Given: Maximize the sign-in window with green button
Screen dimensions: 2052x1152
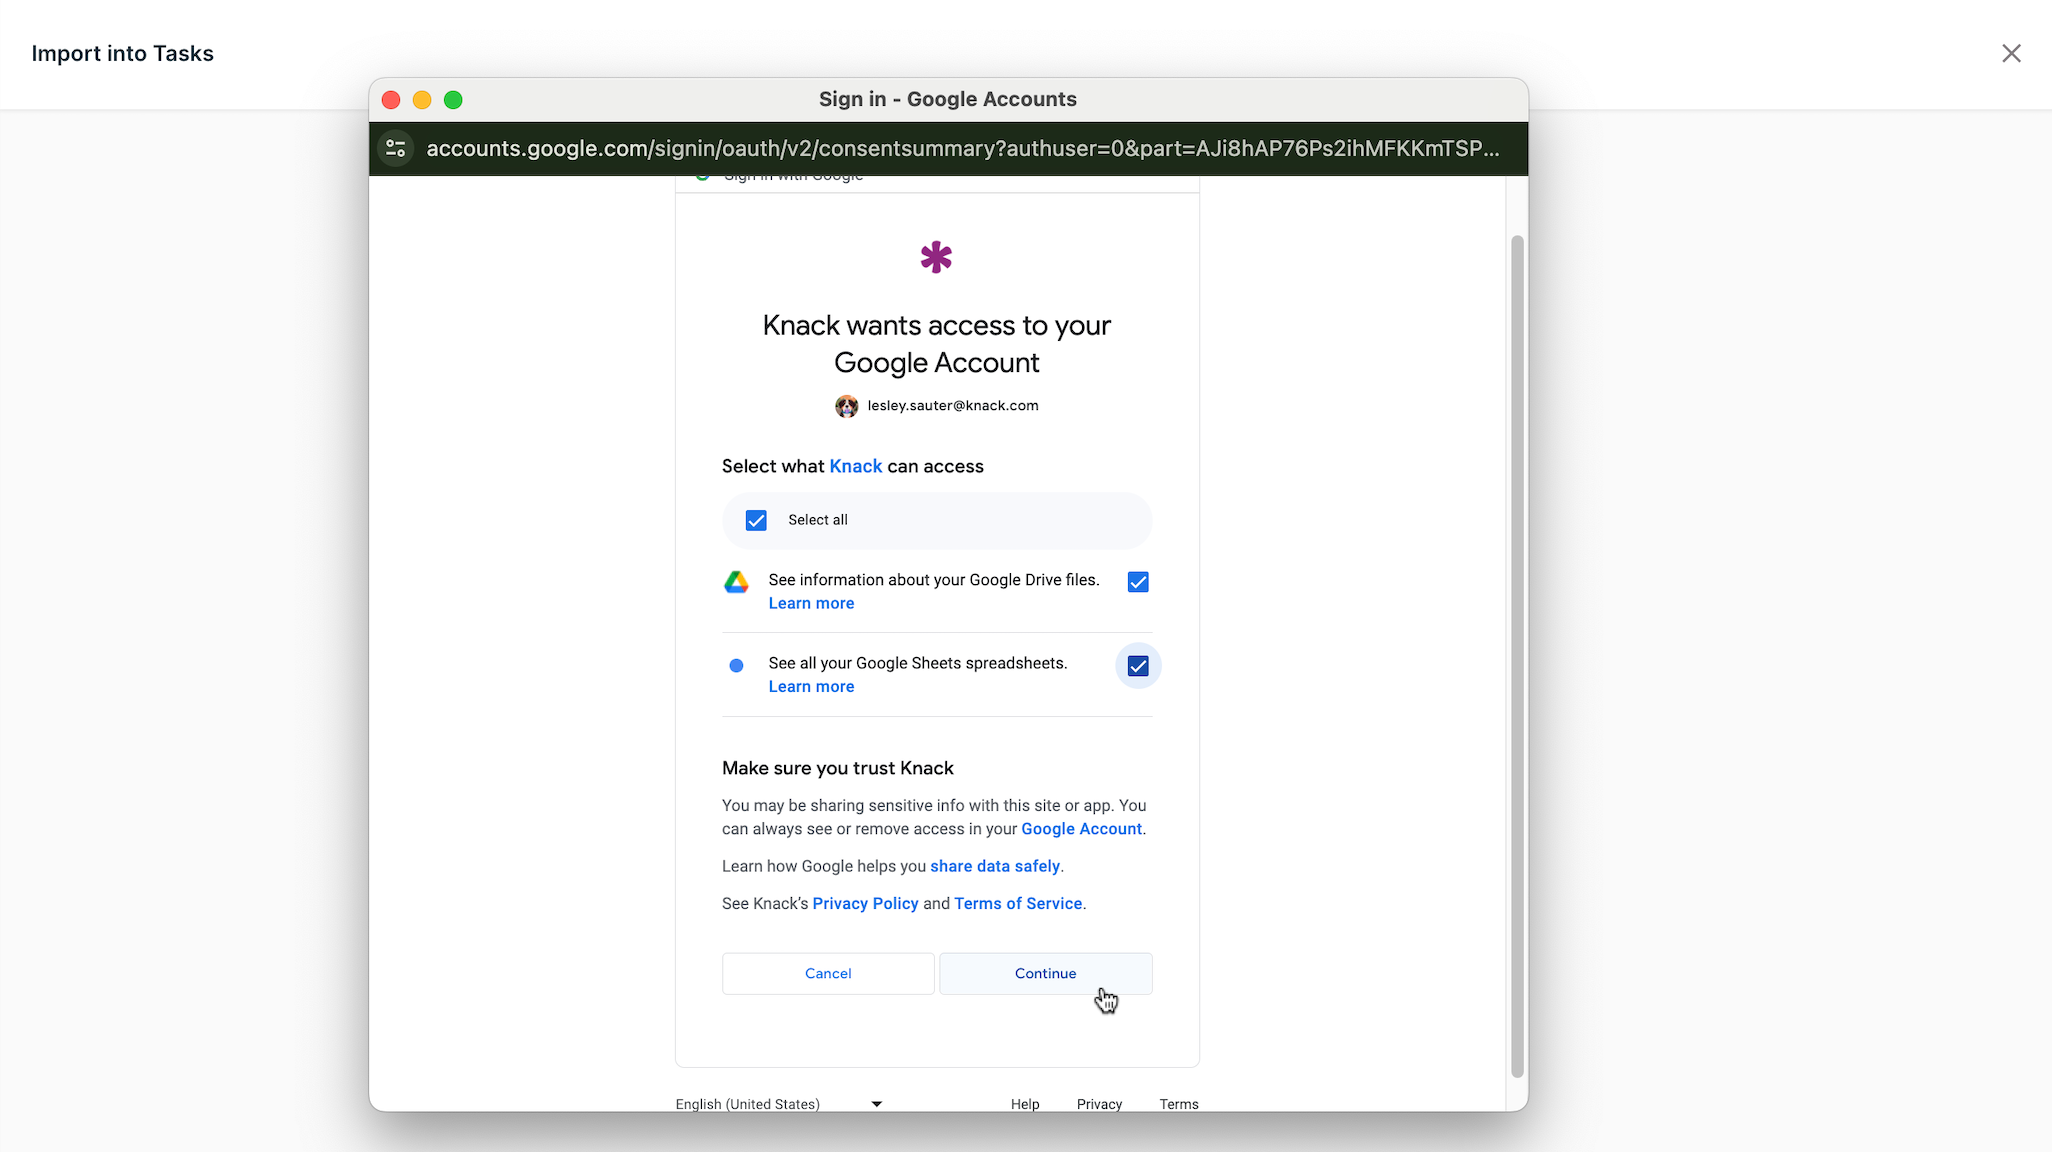Looking at the screenshot, I should tap(453, 100).
